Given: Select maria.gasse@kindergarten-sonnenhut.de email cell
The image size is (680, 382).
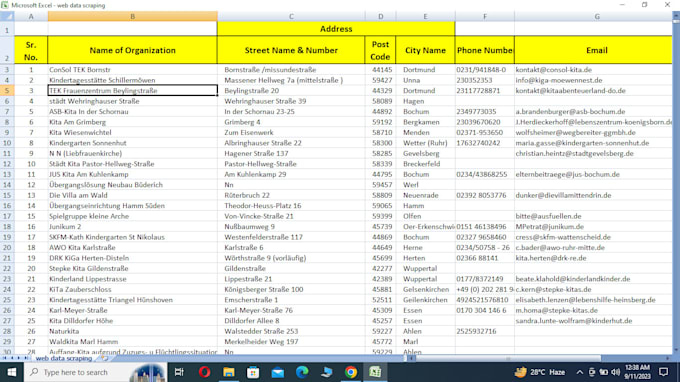Looking at the screenshot, I should [593, 143].
